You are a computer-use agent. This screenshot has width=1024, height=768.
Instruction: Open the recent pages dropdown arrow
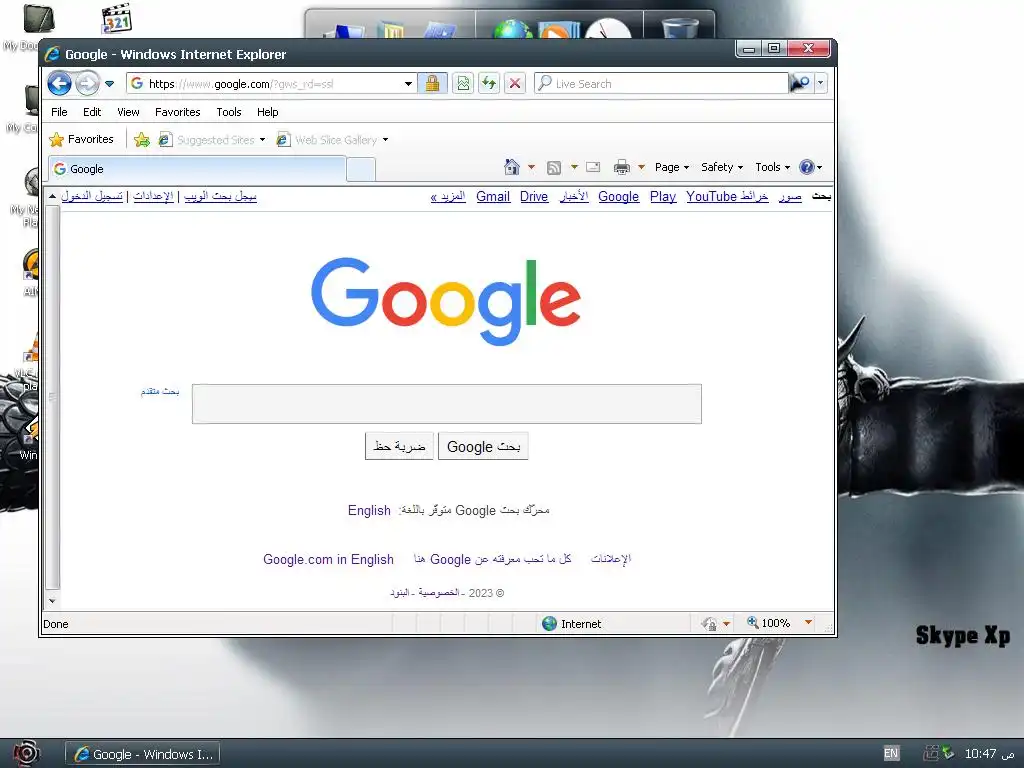[110, 84]
